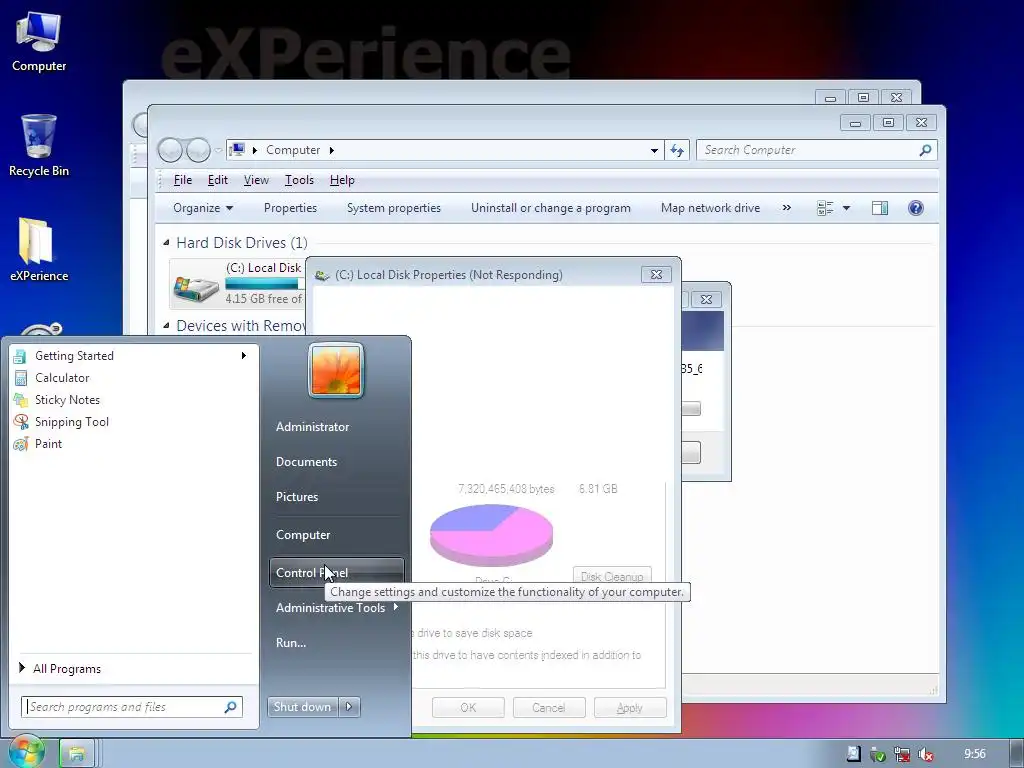Viewport: 1024px width, 768px height.
Task: Open the File menu
Action: tap(182, 180)
